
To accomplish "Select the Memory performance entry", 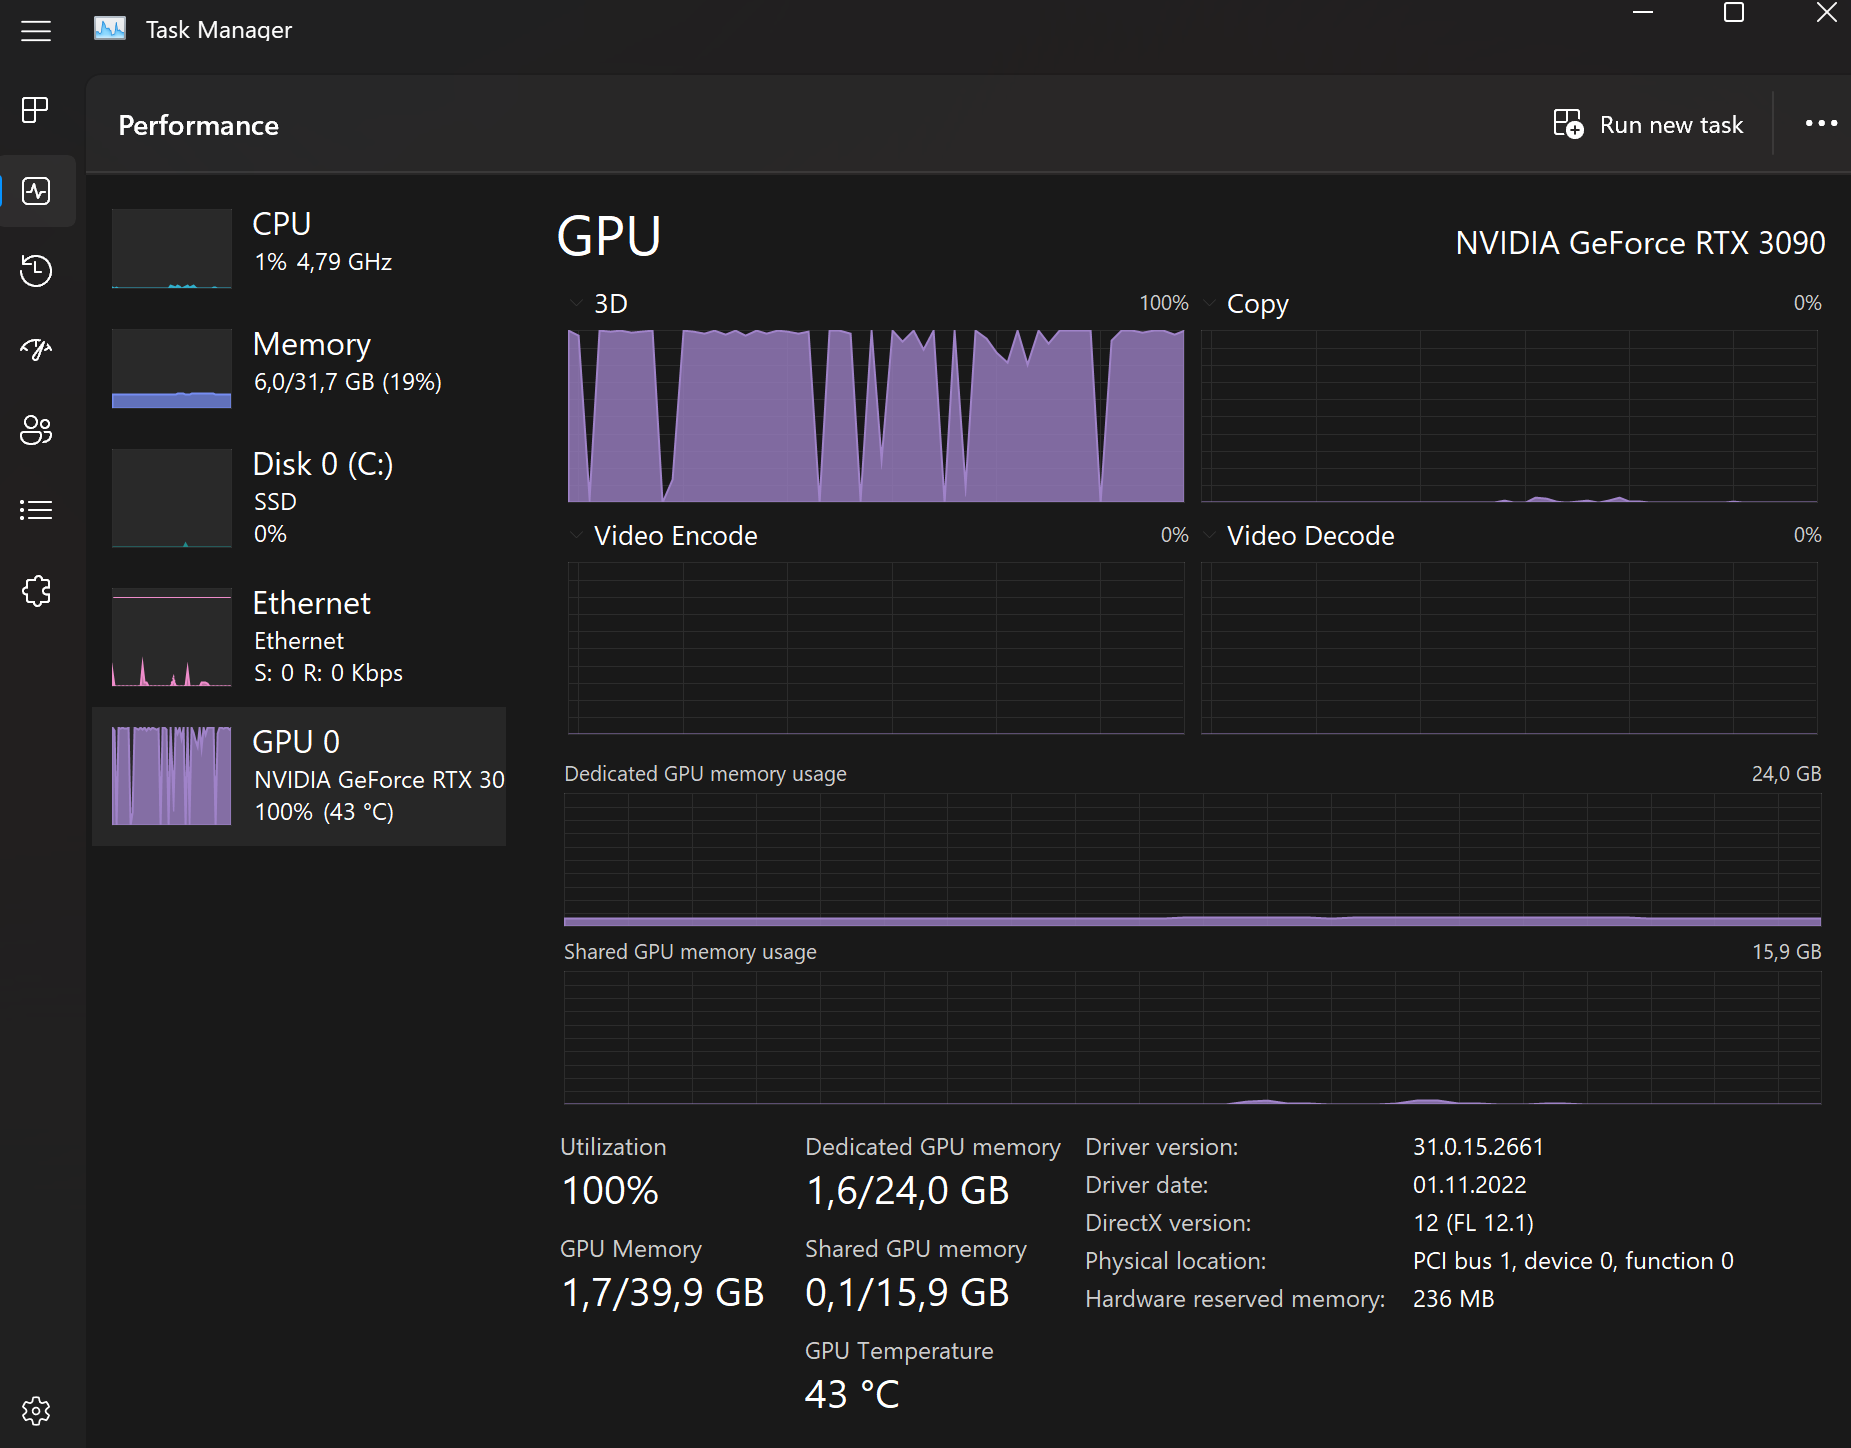I will pos(299,367).
